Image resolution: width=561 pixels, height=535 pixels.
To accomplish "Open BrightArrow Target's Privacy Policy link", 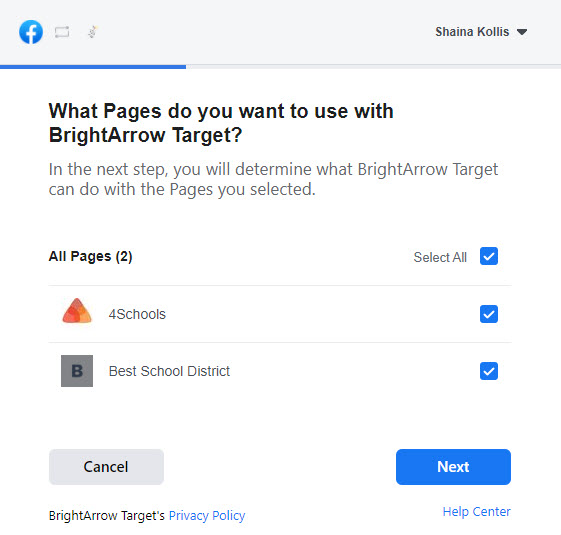I will pyautogui.click(x=207, y=516).
